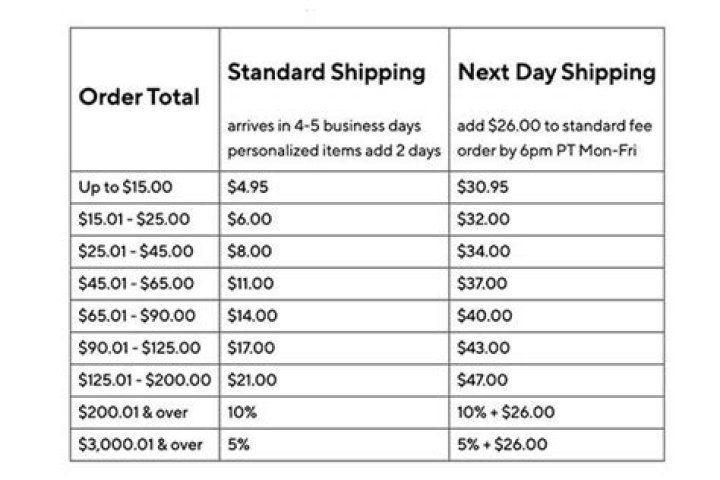The height and width of the screenshot is (480, 720).
Task: Click the Standard Shipping header
Action: tap(326, 72)
